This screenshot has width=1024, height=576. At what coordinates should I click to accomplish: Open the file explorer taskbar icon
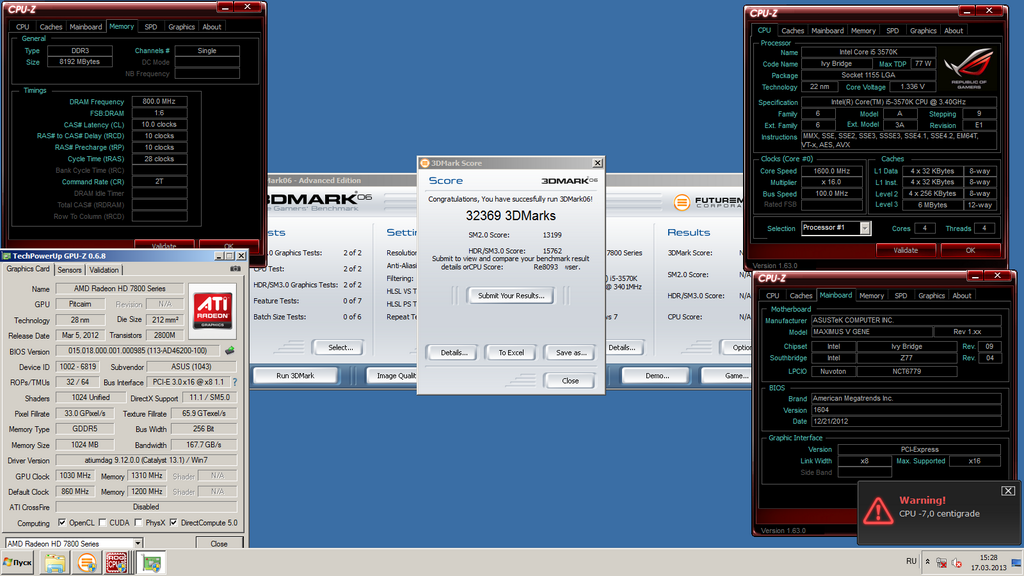coord(55,562)
